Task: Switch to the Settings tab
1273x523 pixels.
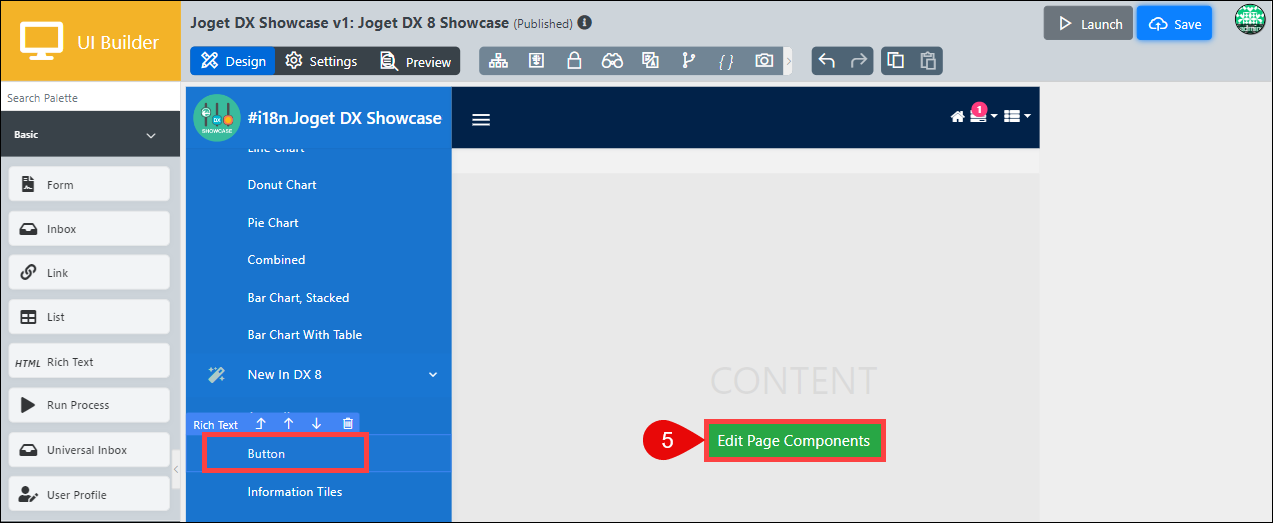Action: [321, 61]
